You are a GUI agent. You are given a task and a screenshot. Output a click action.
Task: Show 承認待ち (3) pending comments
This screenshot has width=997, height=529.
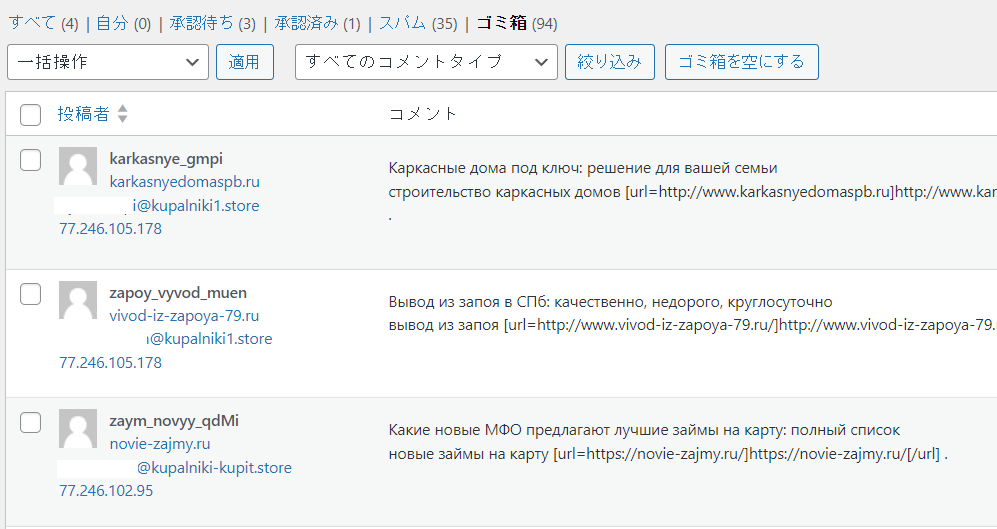coord(212,24)
